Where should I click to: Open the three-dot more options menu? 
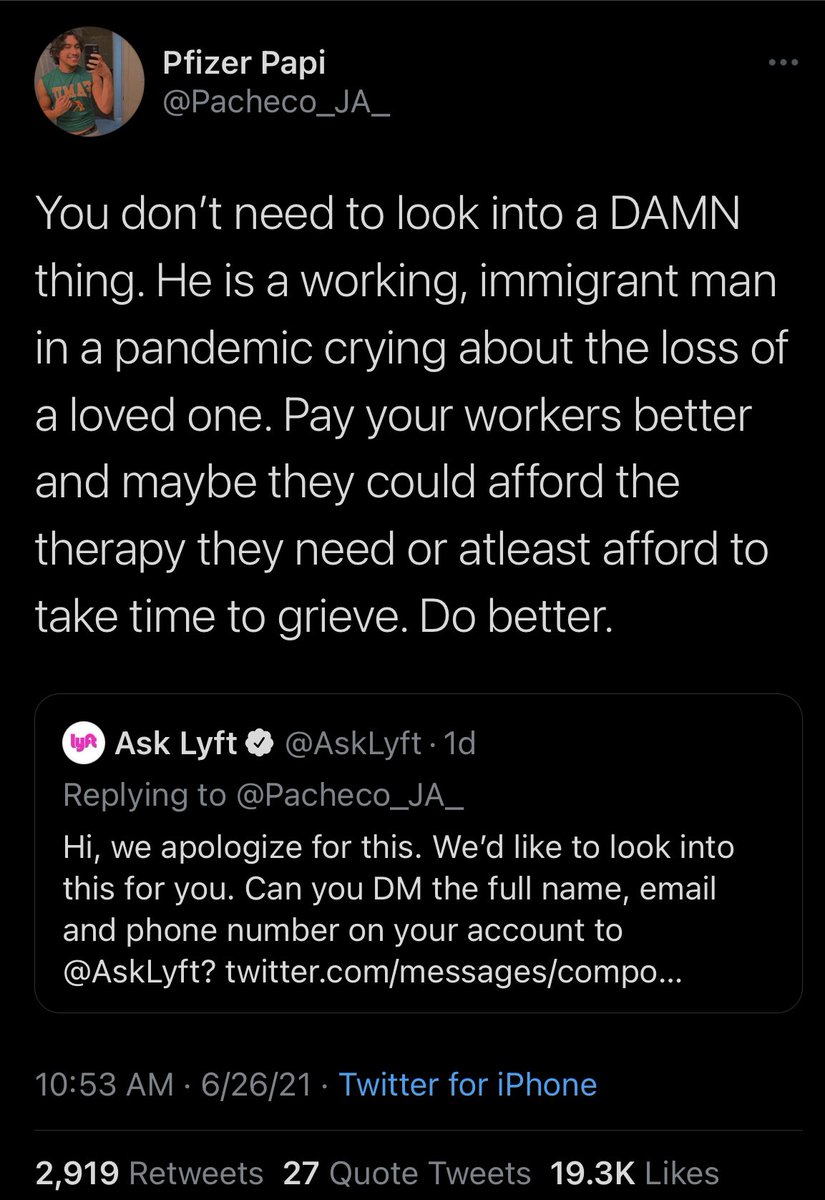(778, 62)
